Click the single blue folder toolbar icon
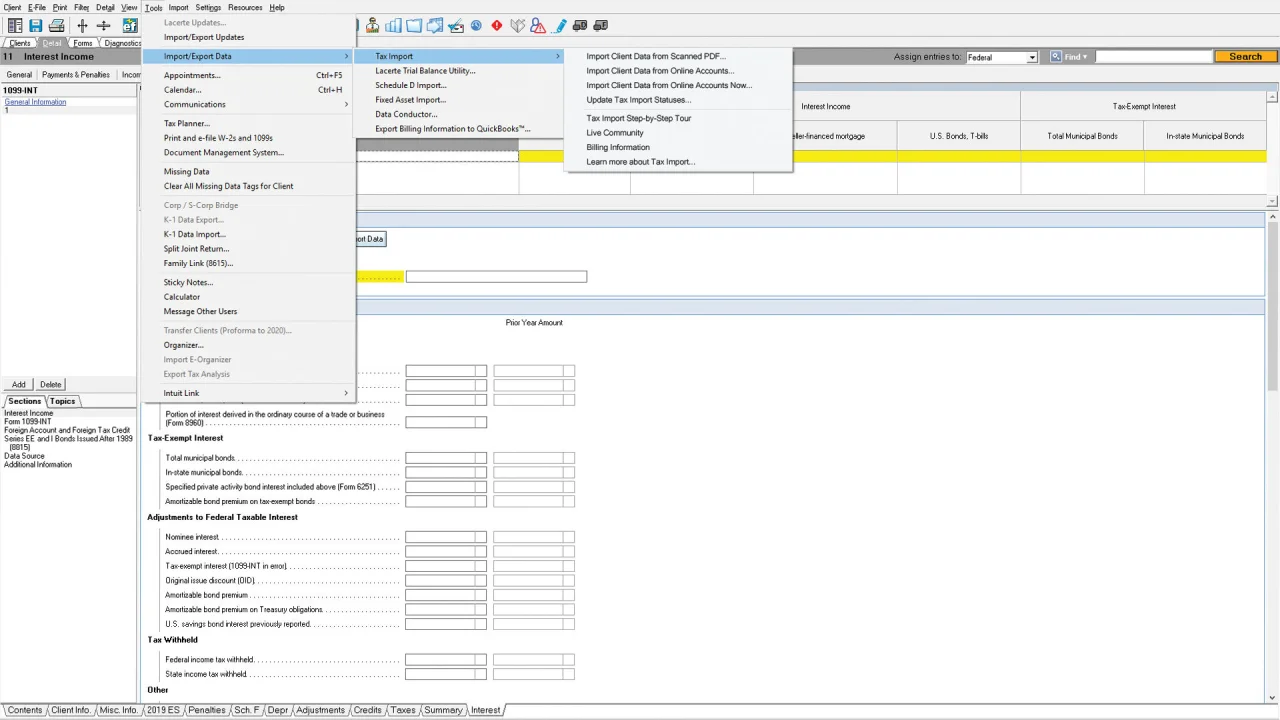This screenshot has width=1280, height=720. coord(414,25)
